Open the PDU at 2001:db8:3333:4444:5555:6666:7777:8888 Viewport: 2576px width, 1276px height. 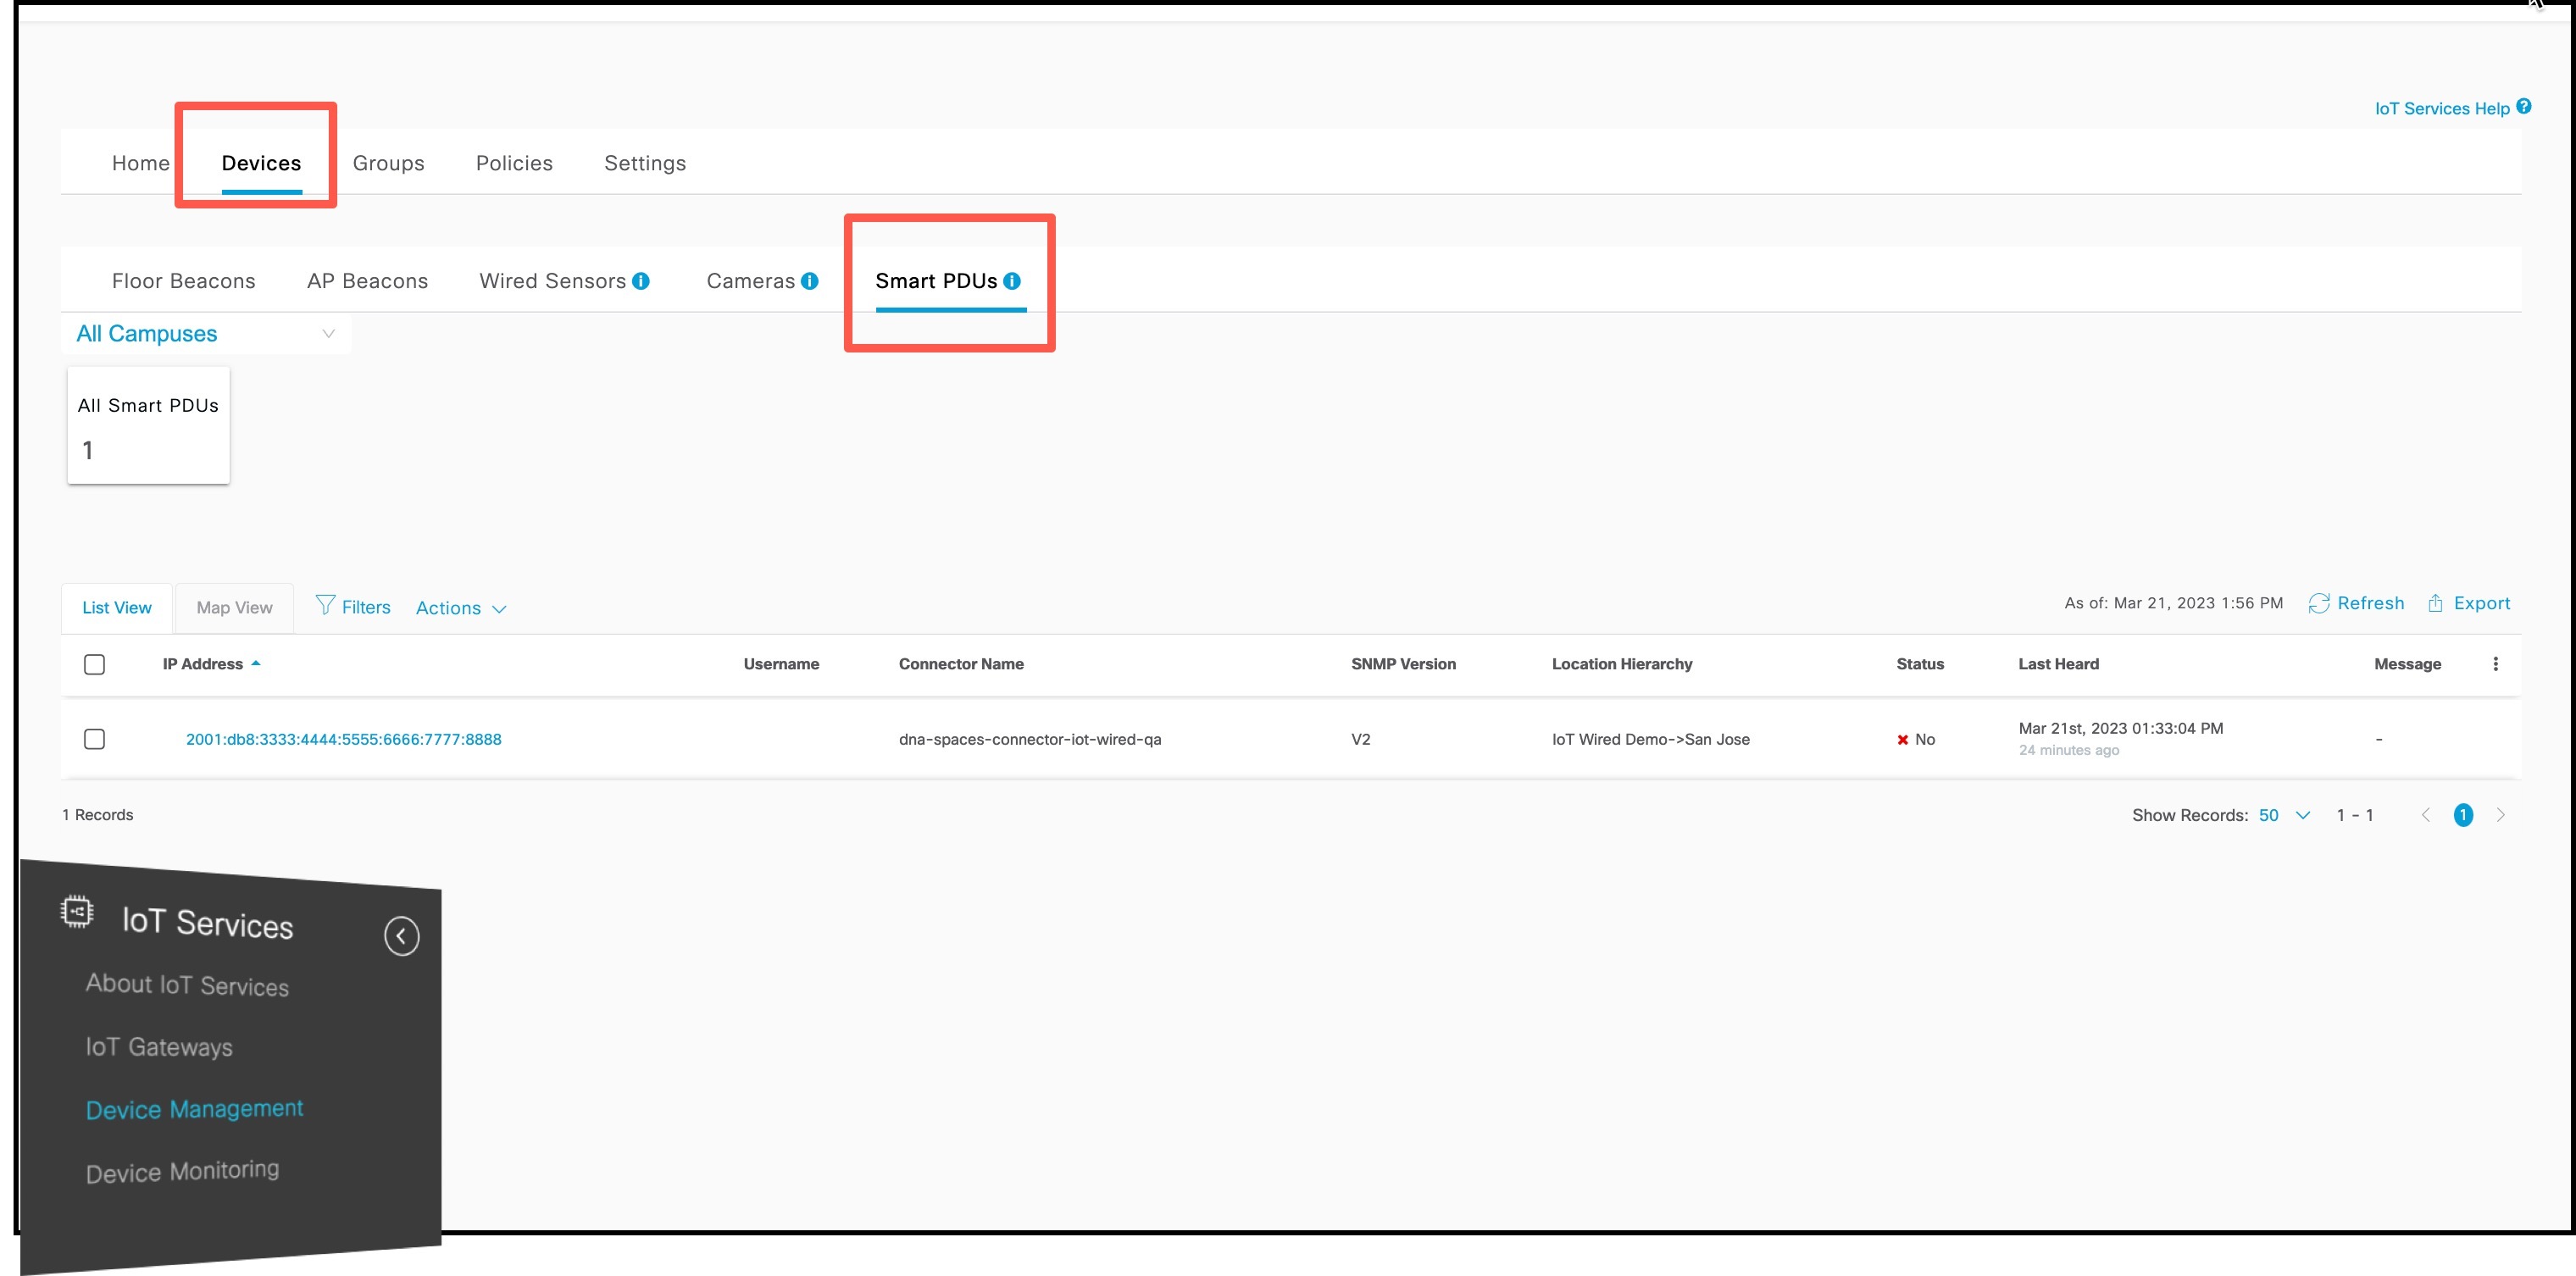pos(343,739)
